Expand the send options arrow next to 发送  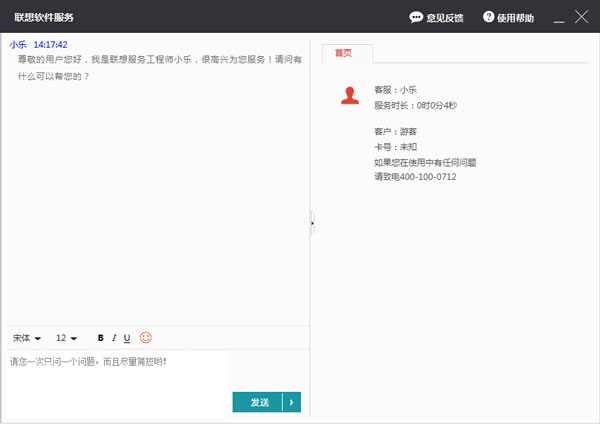292,402
